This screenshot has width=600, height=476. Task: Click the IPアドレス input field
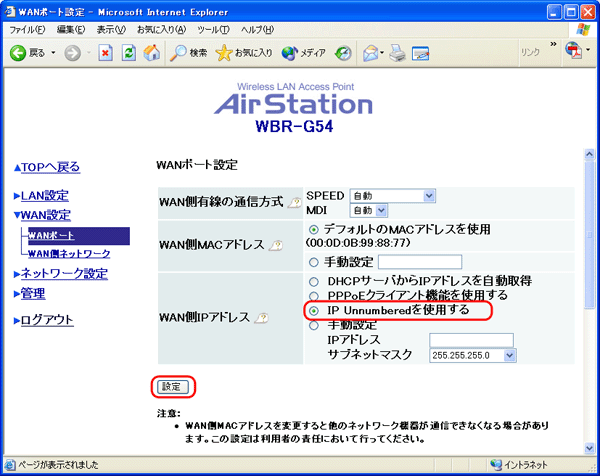[471, 340]
